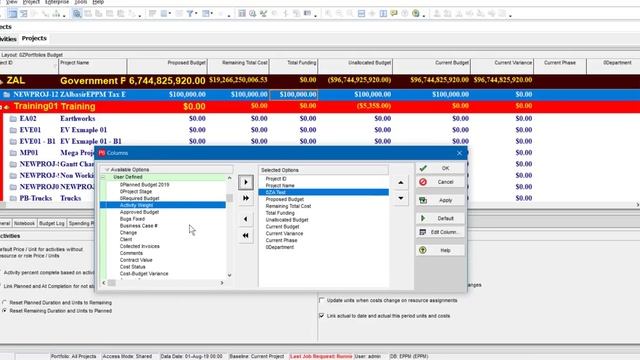The width and height of the screenshot is (640, 360).
Task: Move selected column up in list
Action: click(401, 182)
